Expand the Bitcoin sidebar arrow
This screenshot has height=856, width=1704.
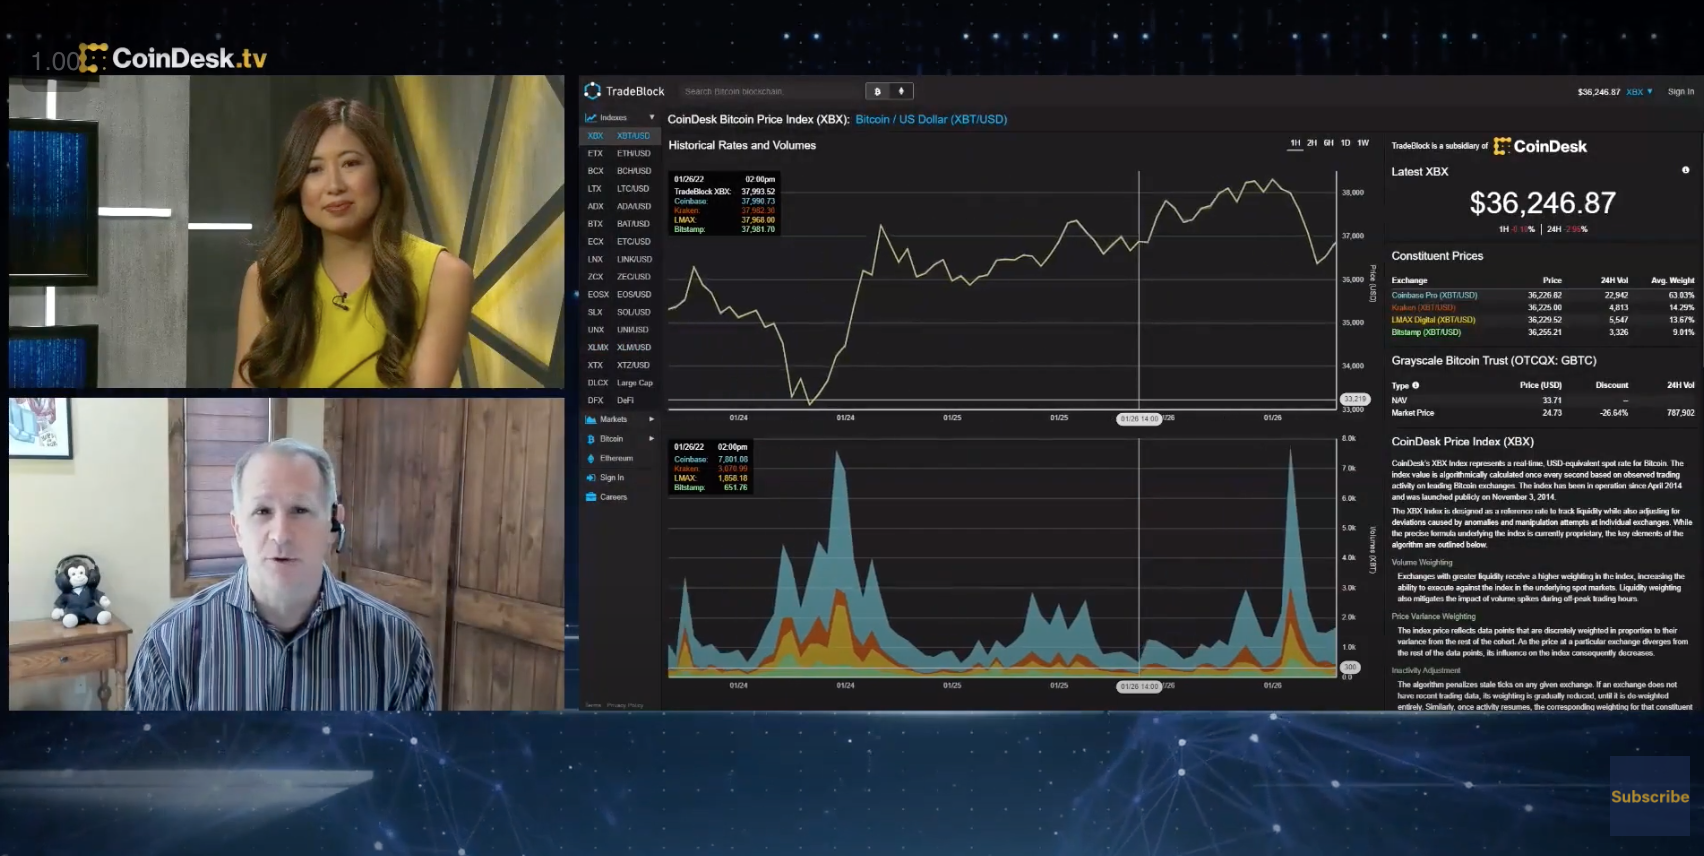click(652, 439)
